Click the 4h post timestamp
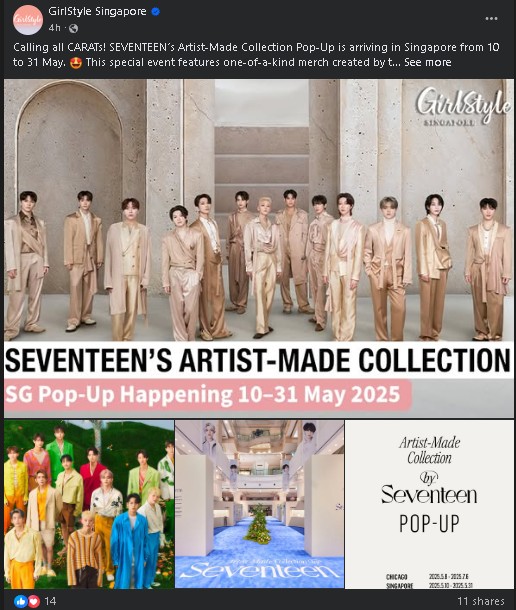Screen dimensions: 516x610 54,28
